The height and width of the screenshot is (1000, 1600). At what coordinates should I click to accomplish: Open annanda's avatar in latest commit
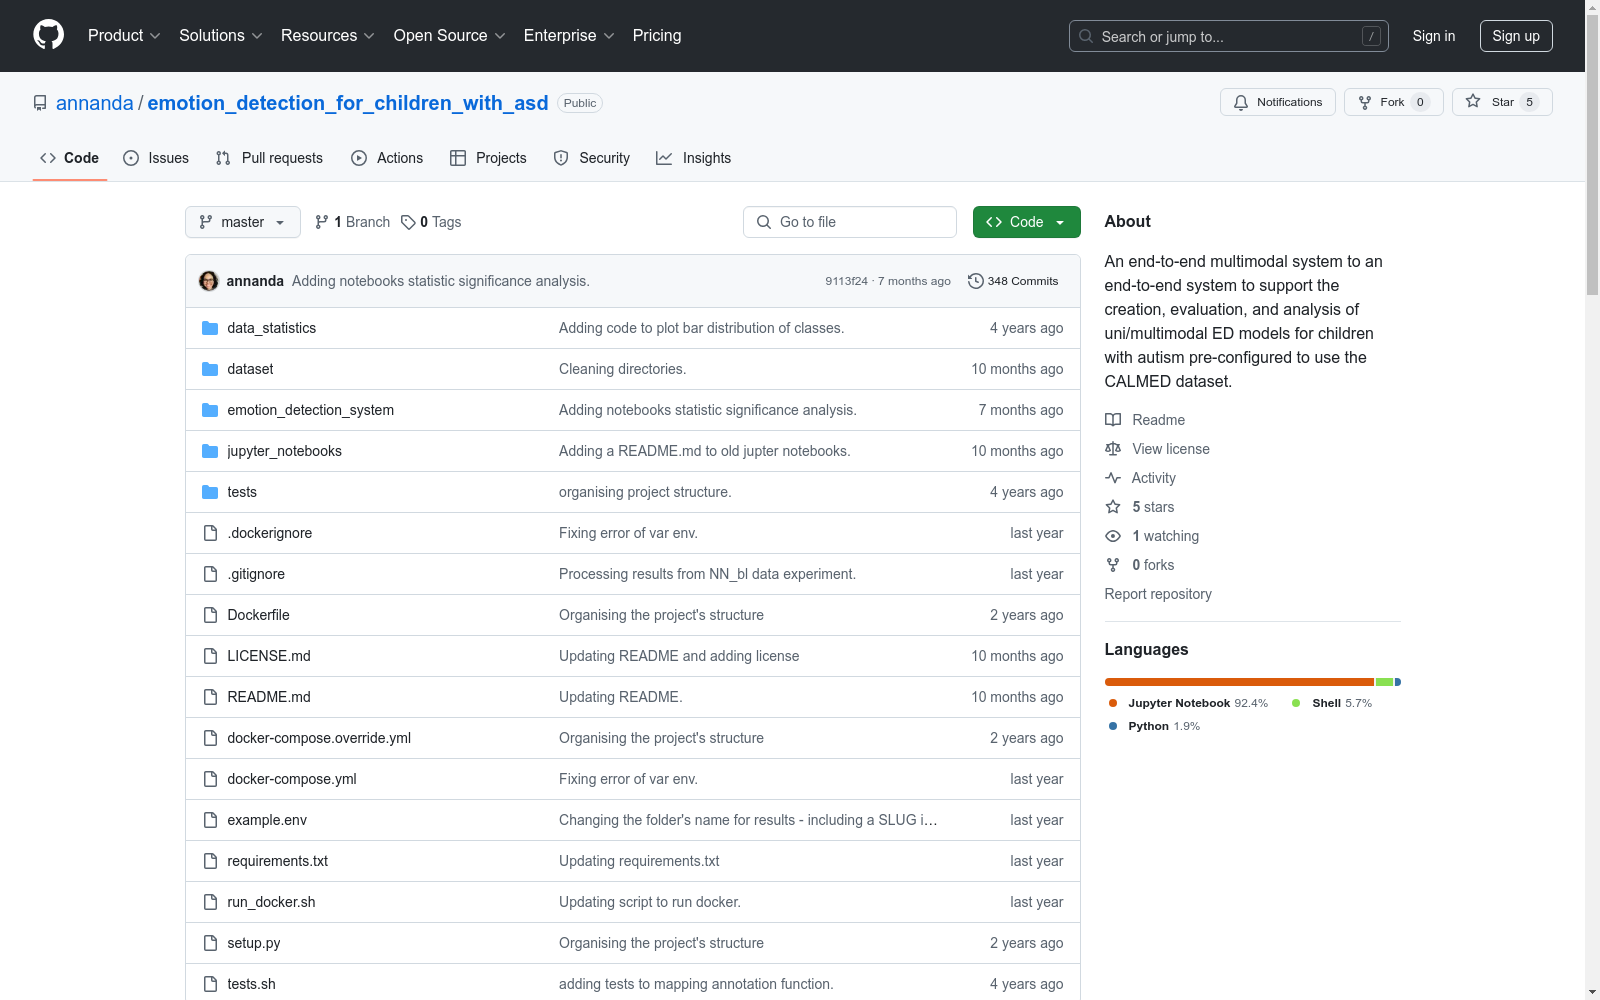(209, 281)
